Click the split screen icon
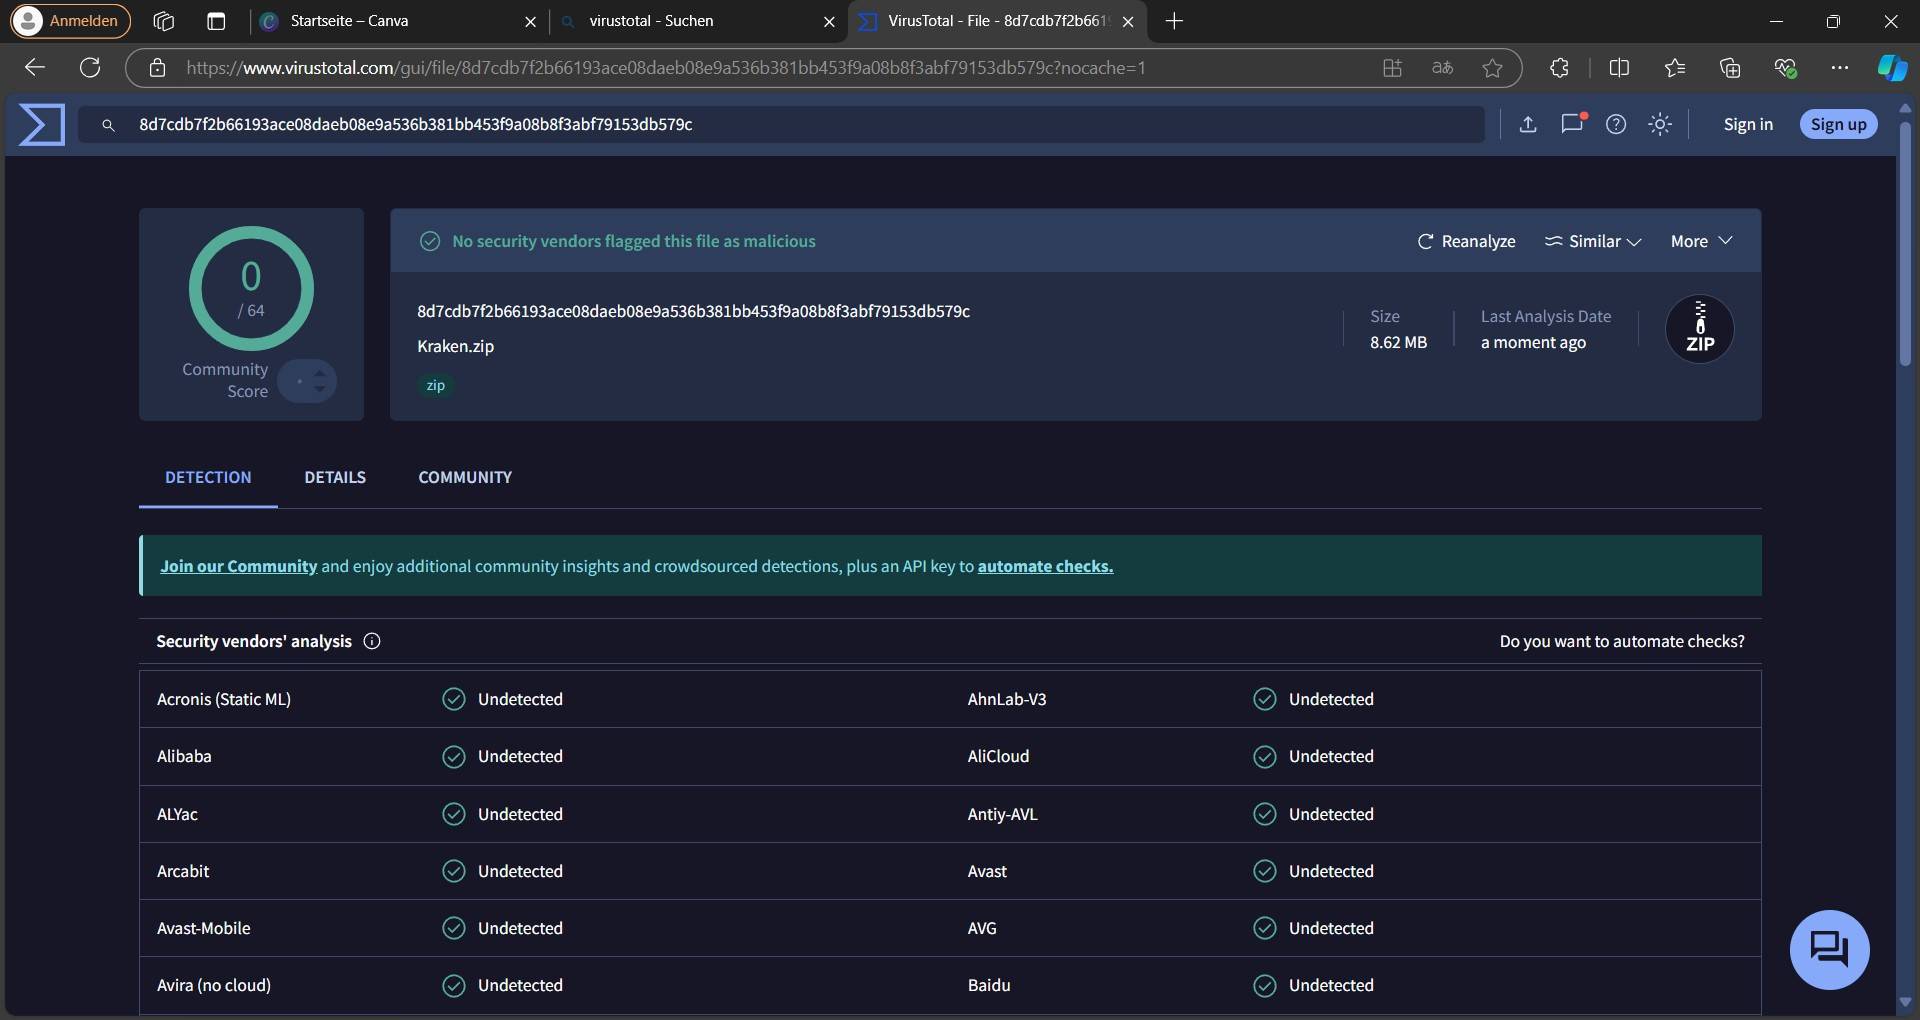1920x1020 pixels. 1619,68
